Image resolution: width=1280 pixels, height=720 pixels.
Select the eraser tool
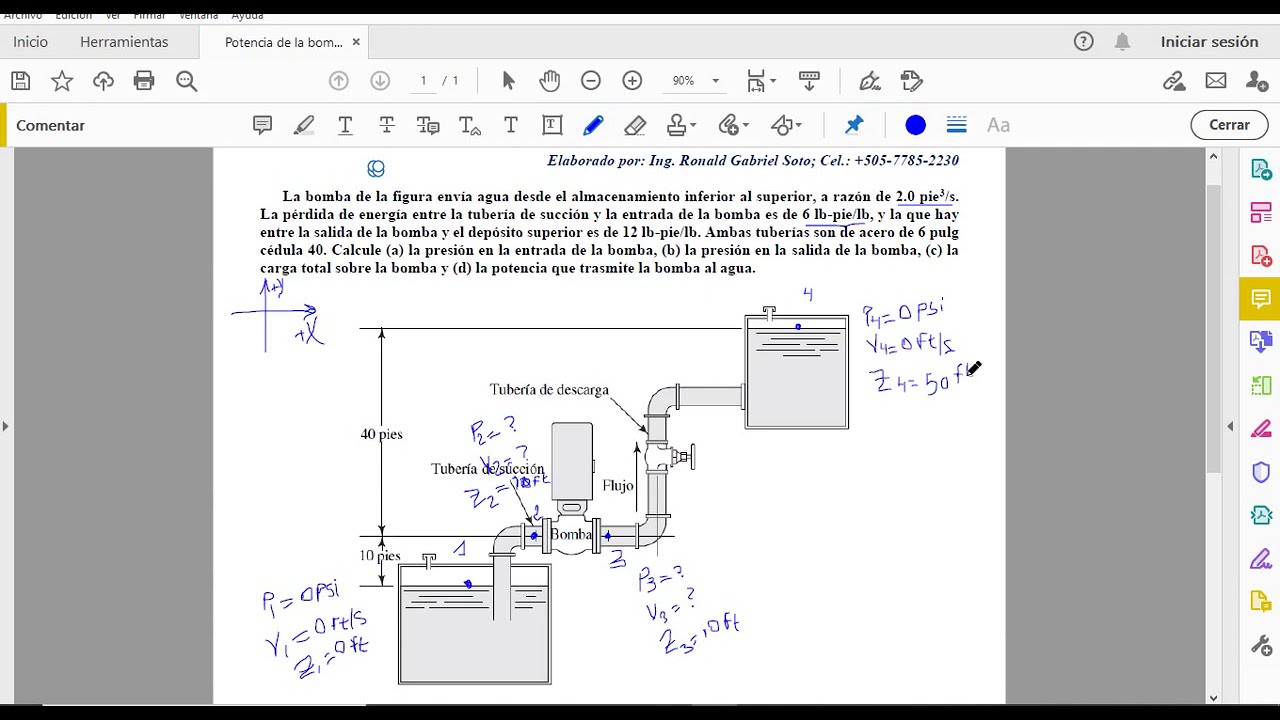pyautogui.click(x=635, y=125)
